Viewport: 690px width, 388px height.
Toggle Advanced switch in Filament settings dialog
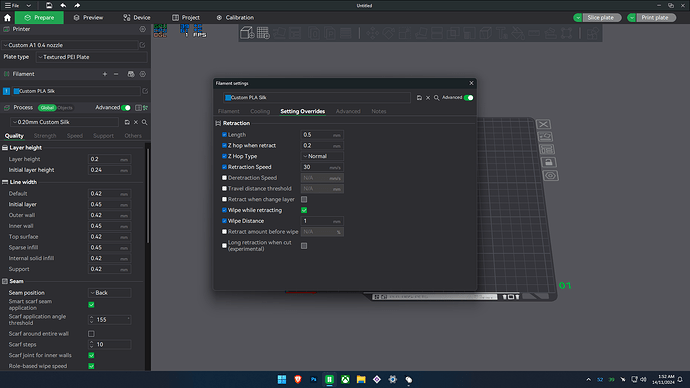[469, 98]
